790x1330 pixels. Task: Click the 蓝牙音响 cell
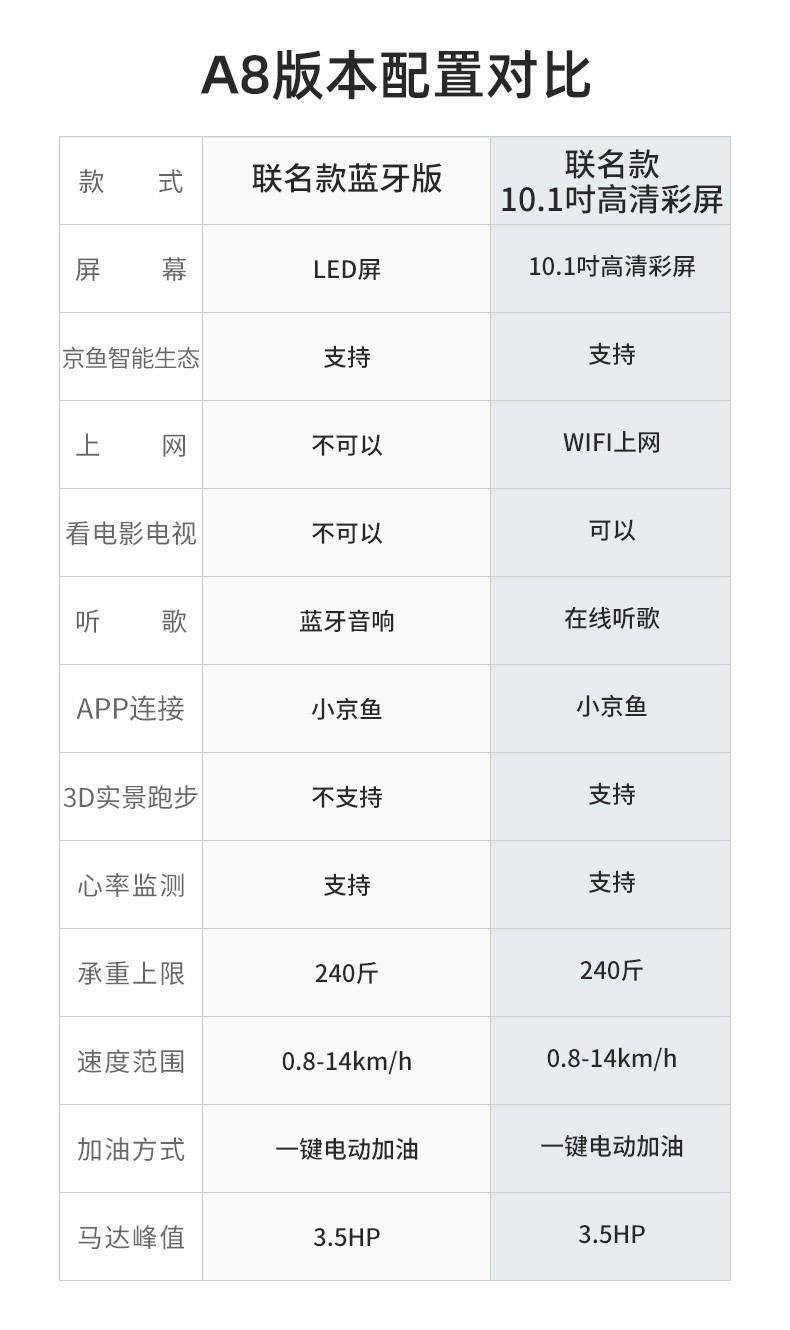coord(347,621)
